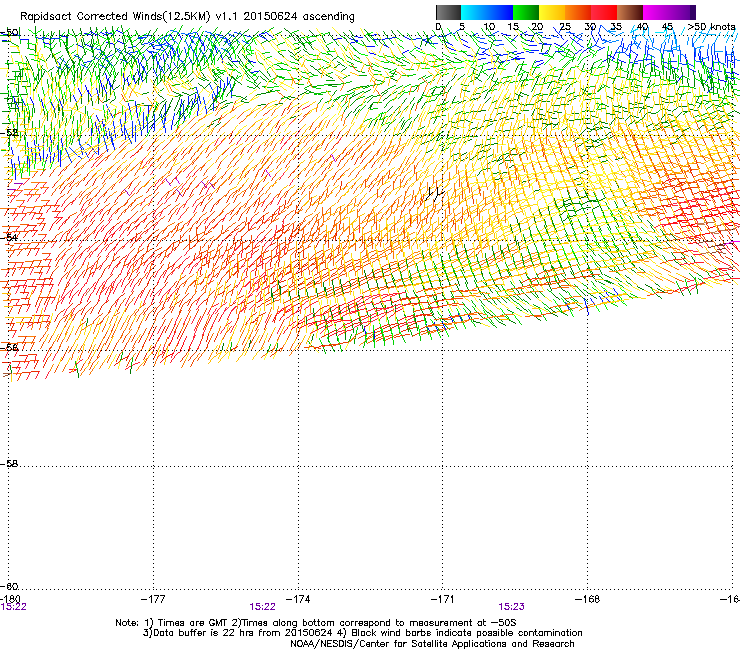Screen dimensions: 740x650
Task: Click the -180 longitude axis label
Action: [10, 599]
